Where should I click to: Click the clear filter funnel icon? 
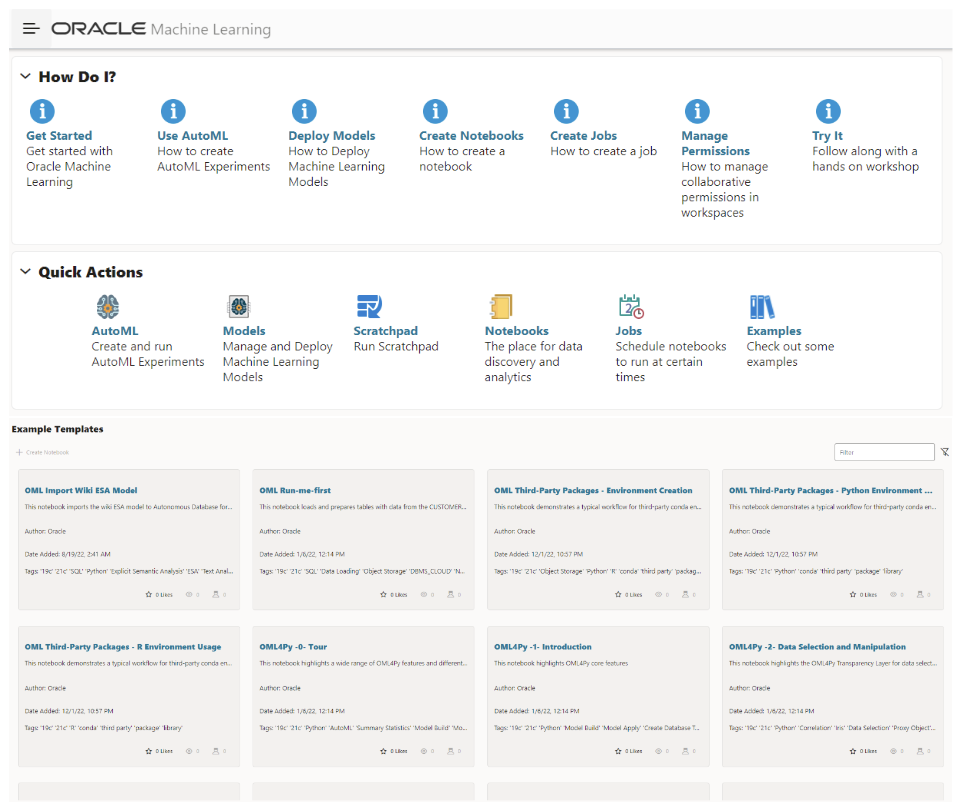click(945, 452)
